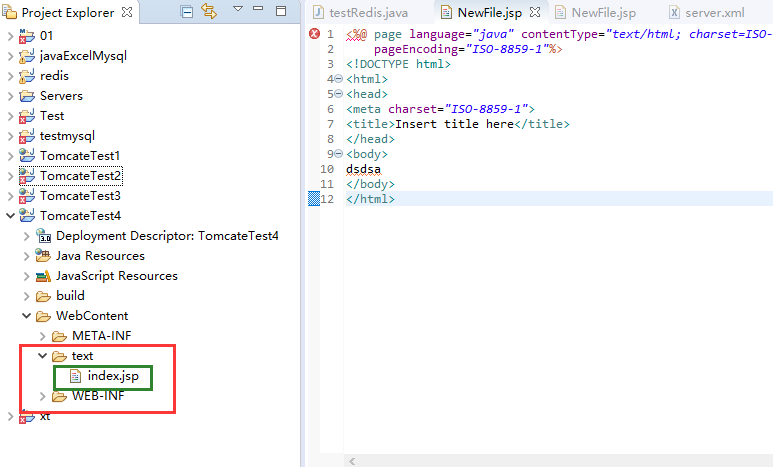Collapse the text folder

[43, 356]
